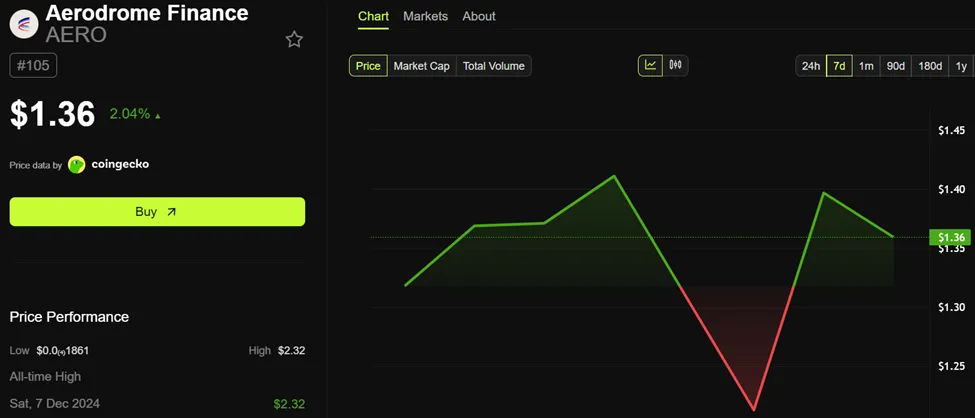Click the CoinGecko logo
975x418 pixels.
pyautogui.click(x=77, y=164)
